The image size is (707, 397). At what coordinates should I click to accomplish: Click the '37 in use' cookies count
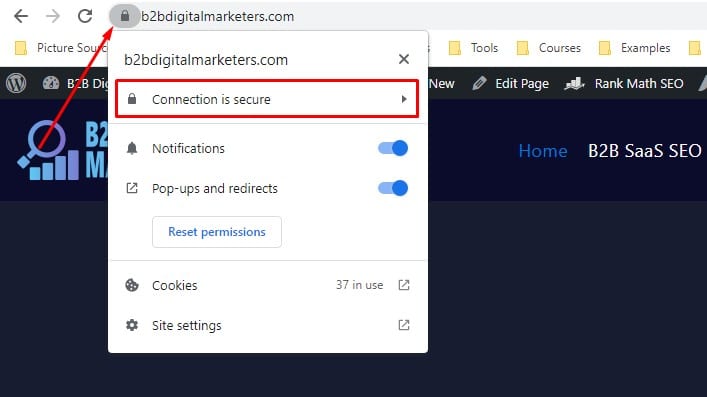(359, 285)
